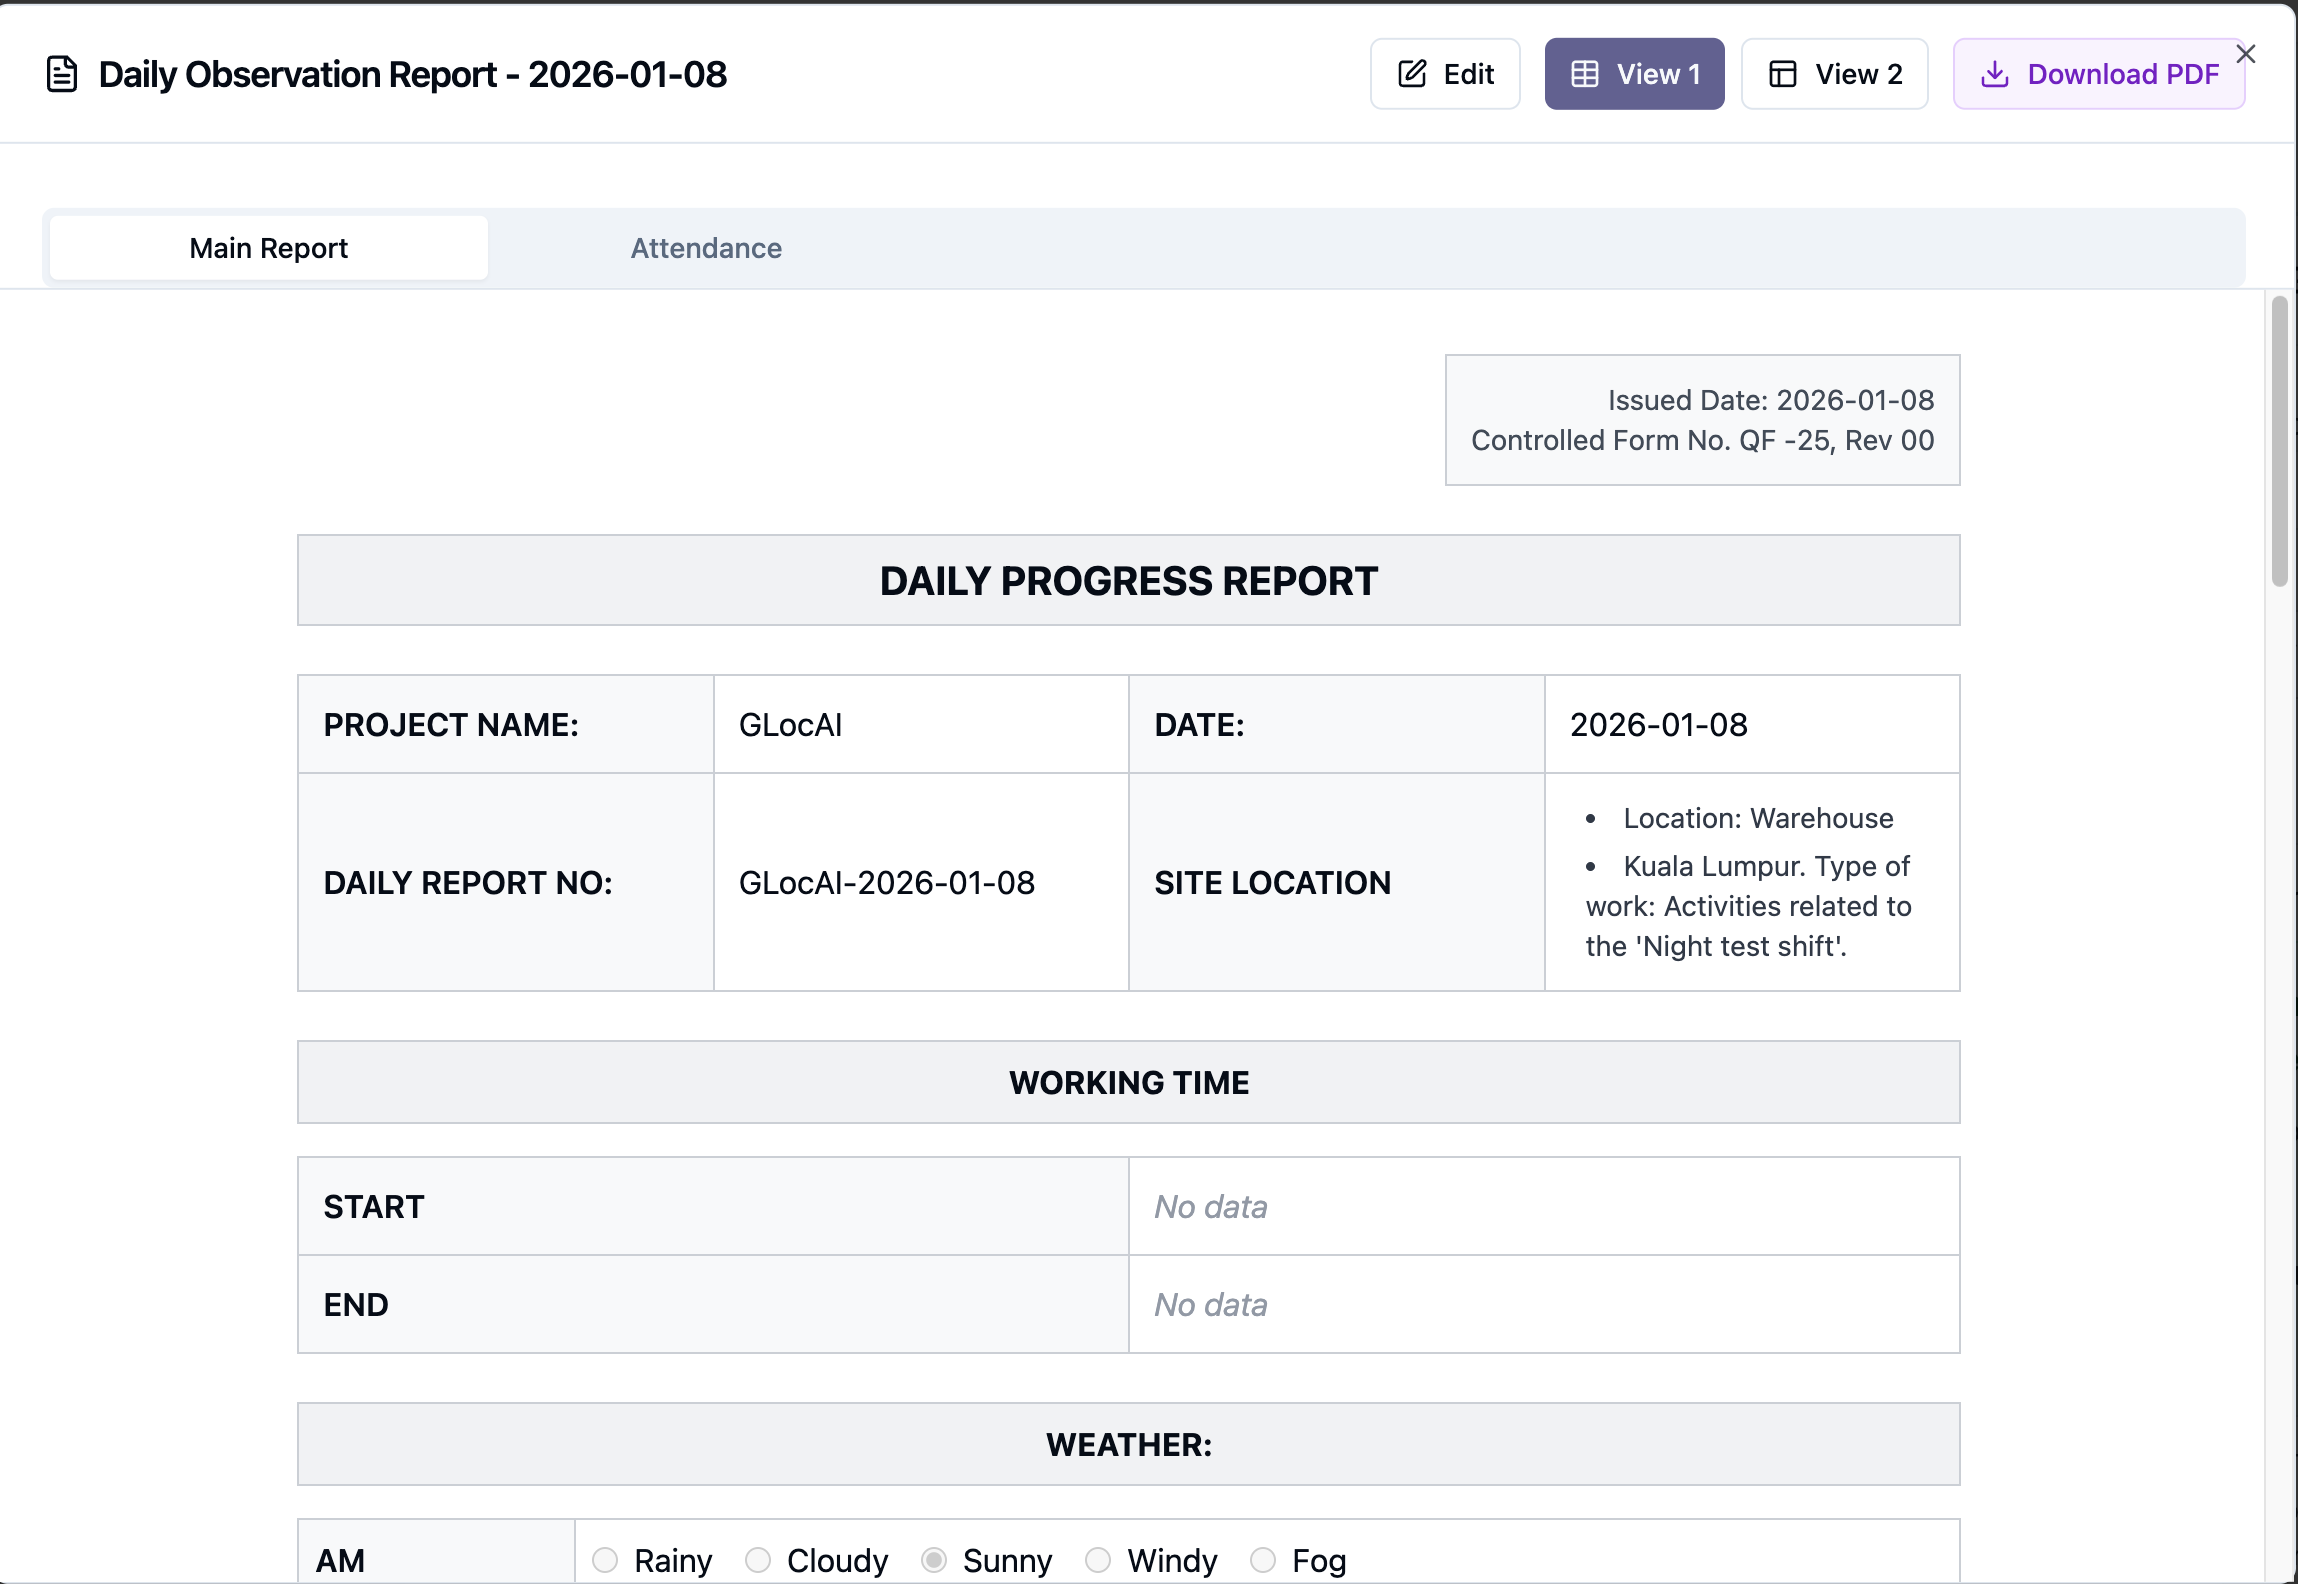Click the pencil icon on Edit
The height and width of the screenshot is (1584, 2298).
tap(1412, 74)
